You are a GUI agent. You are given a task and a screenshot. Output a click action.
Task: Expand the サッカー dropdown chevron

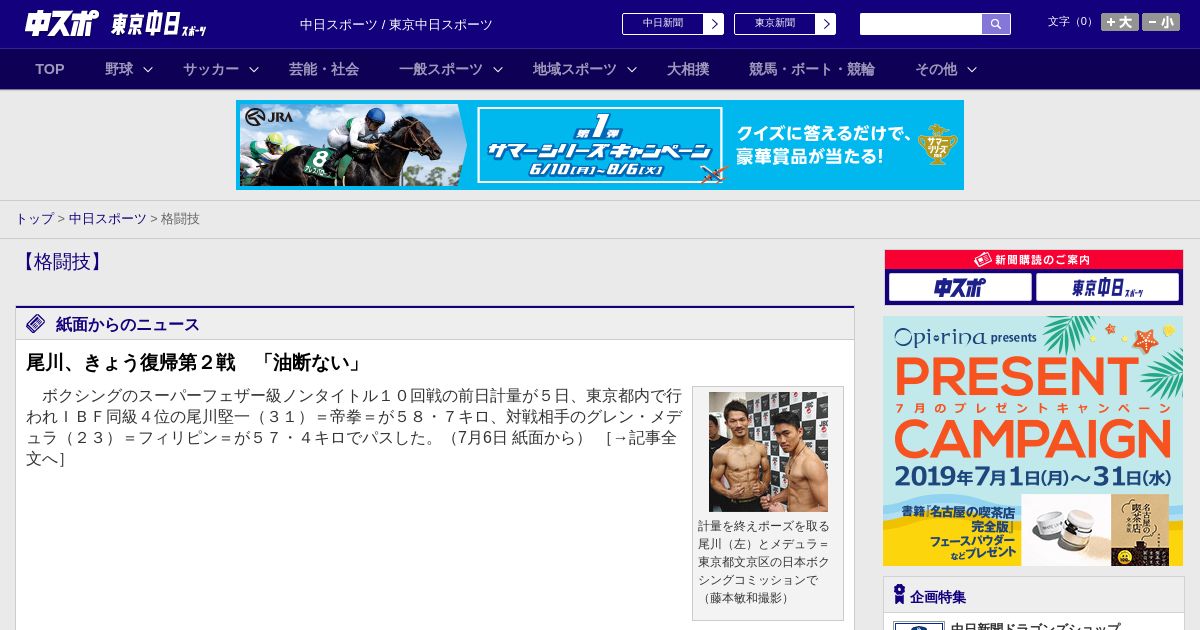pos(254,70)
